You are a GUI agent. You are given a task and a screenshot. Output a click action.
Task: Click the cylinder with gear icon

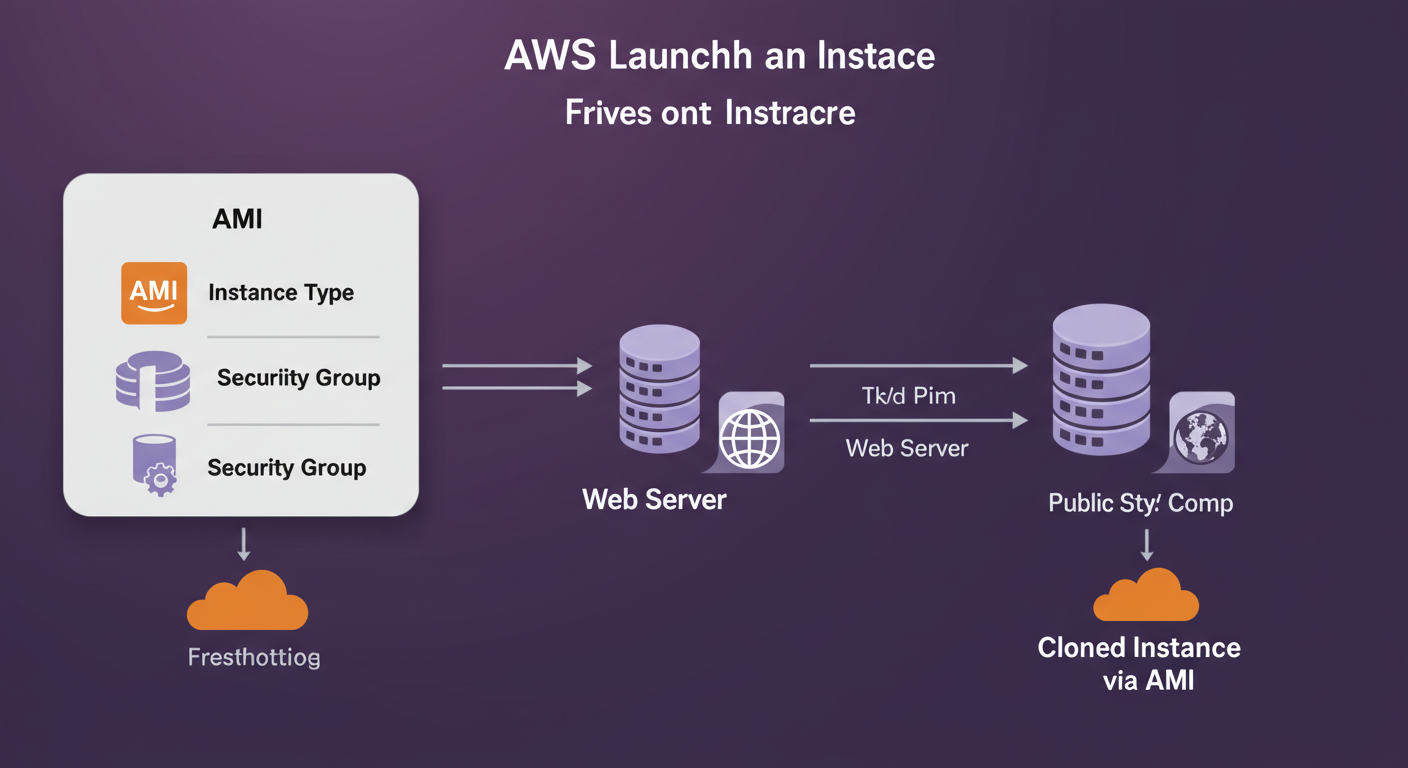click(154, 465)
